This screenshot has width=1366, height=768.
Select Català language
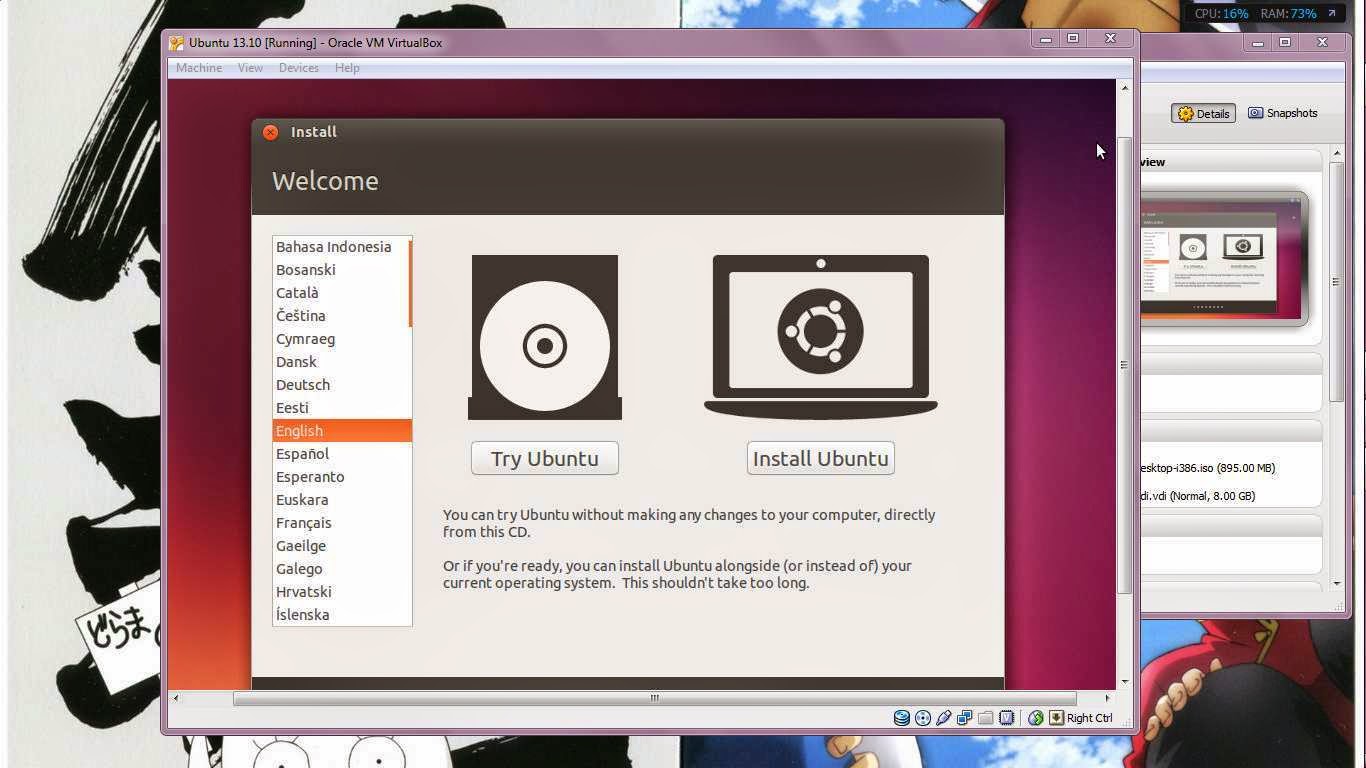tap(341, 293)
